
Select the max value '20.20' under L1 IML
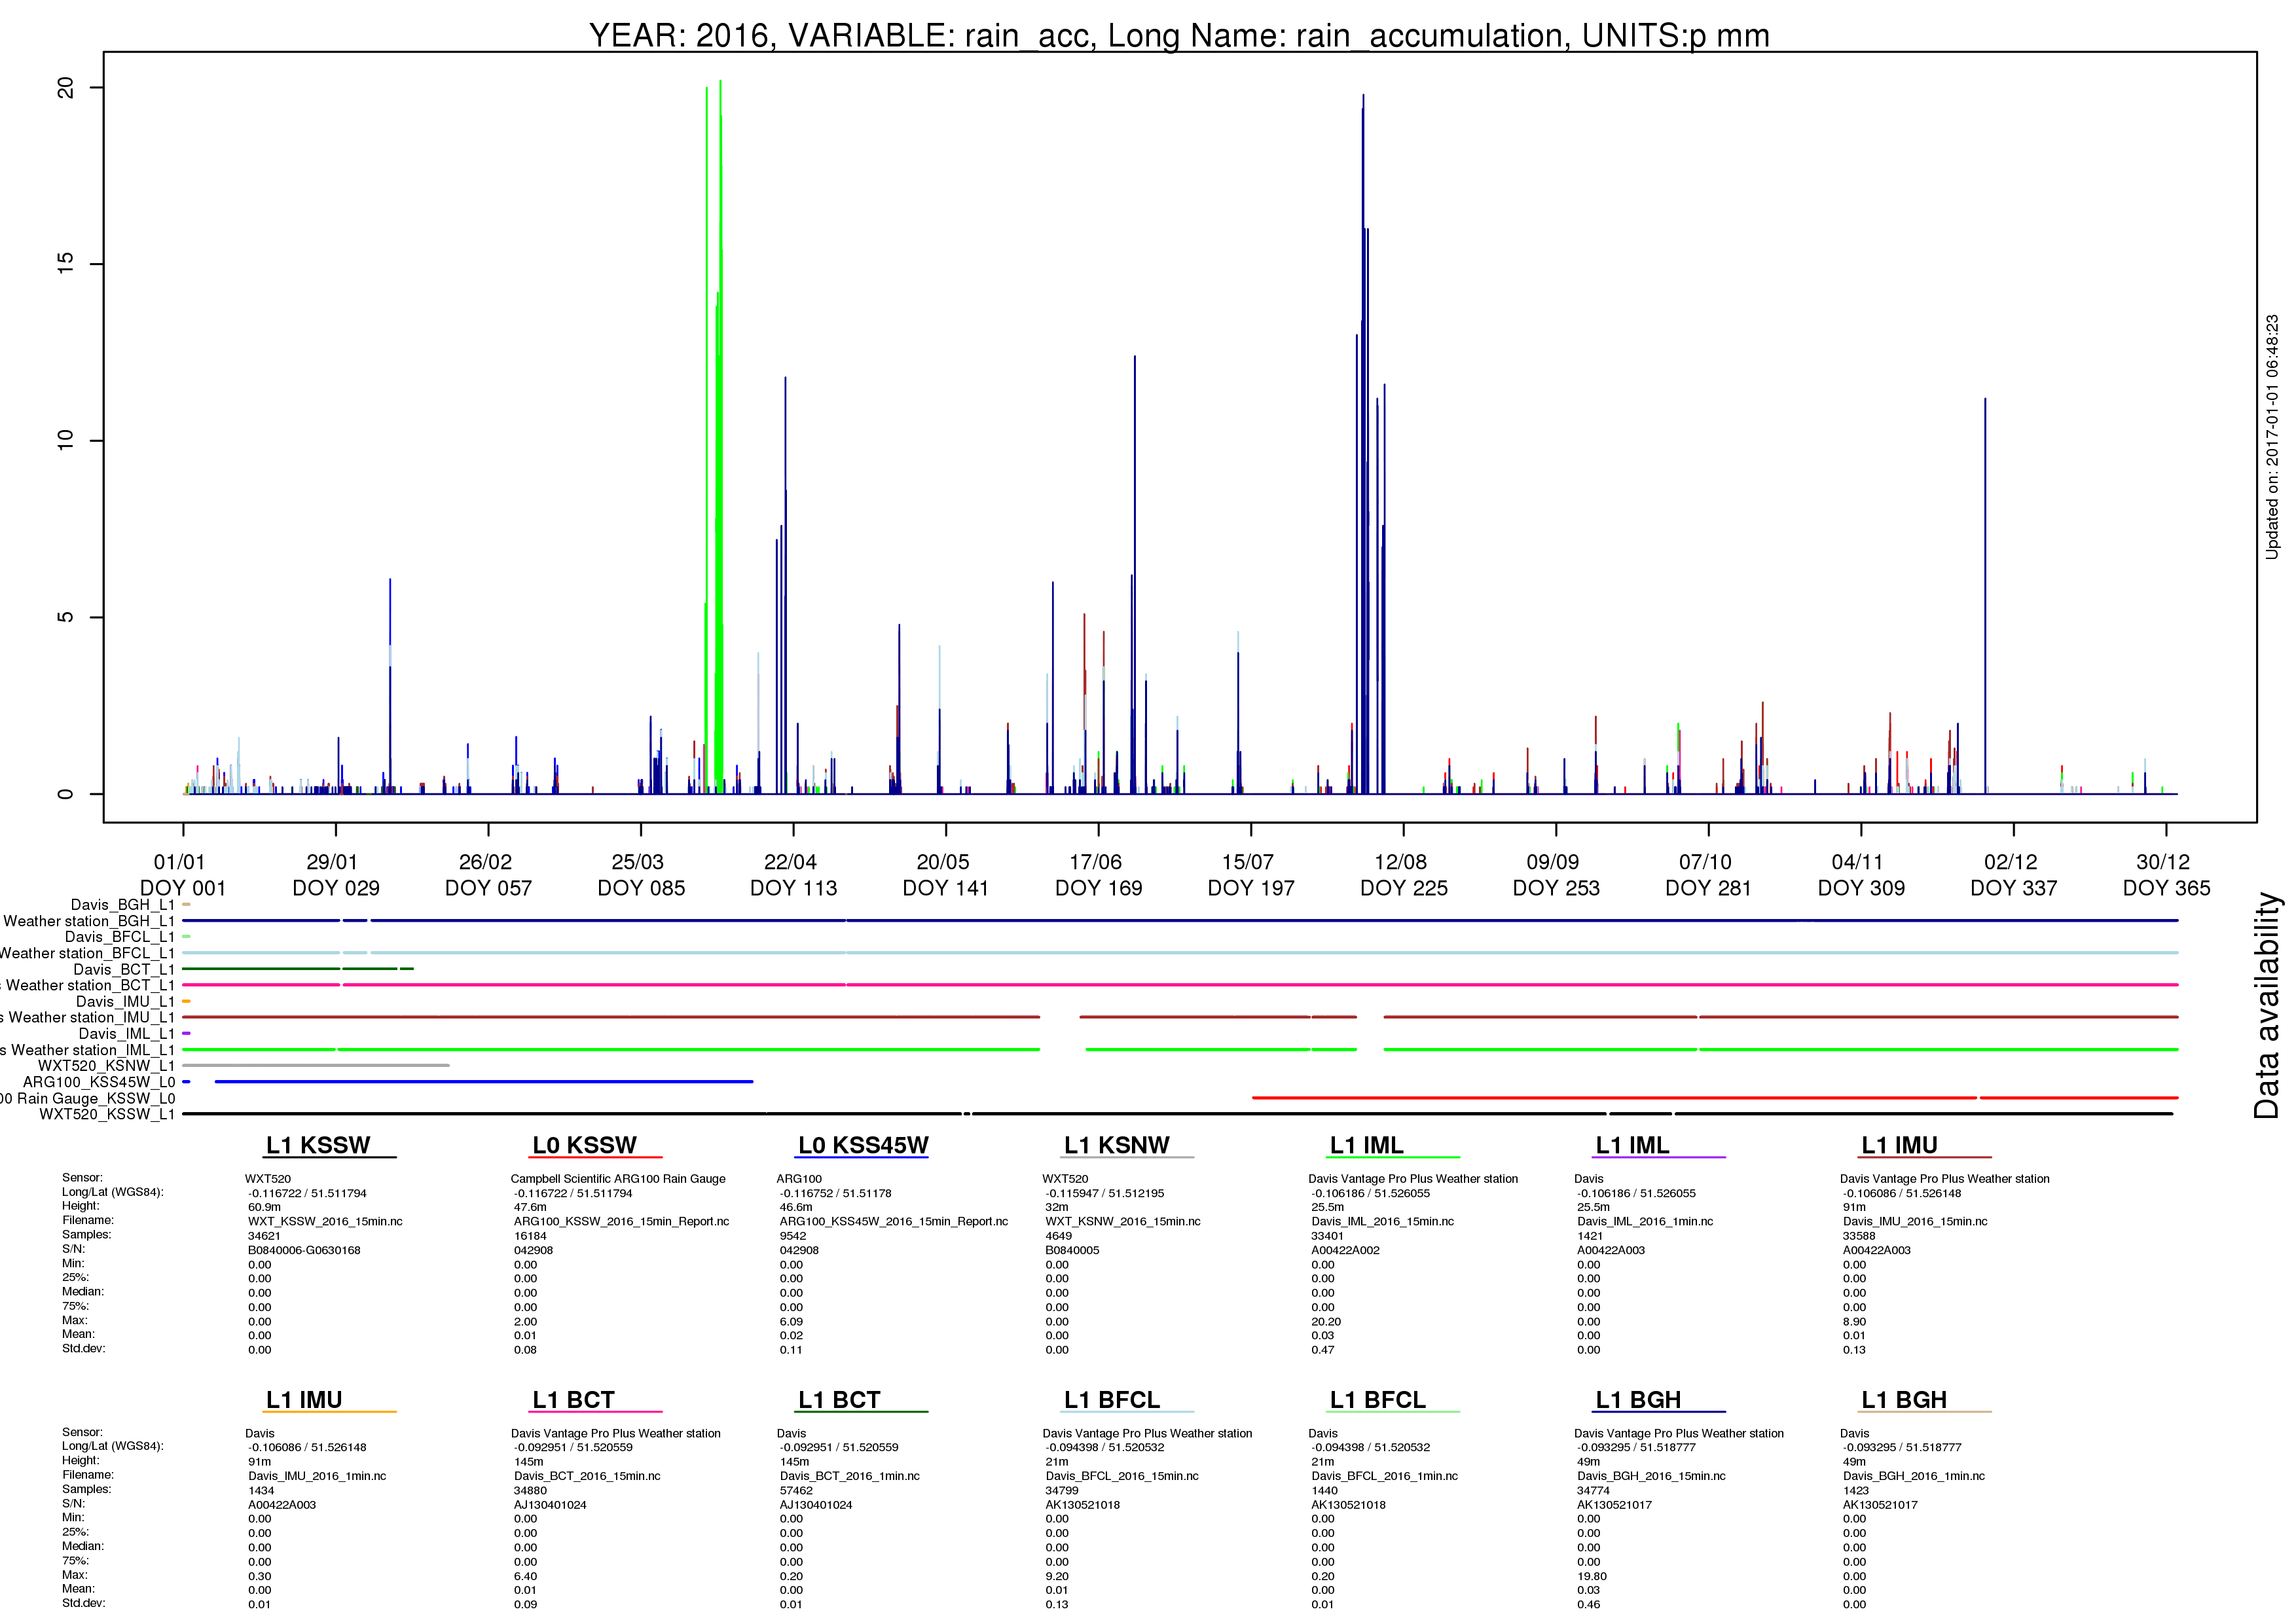1326,1322
